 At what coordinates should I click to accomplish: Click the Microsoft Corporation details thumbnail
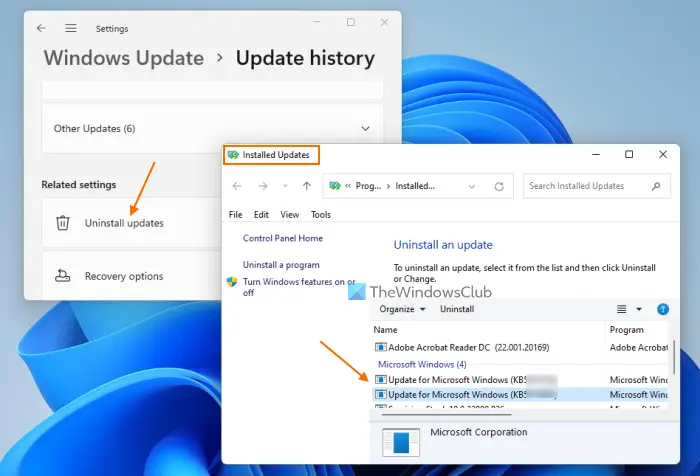401,442
